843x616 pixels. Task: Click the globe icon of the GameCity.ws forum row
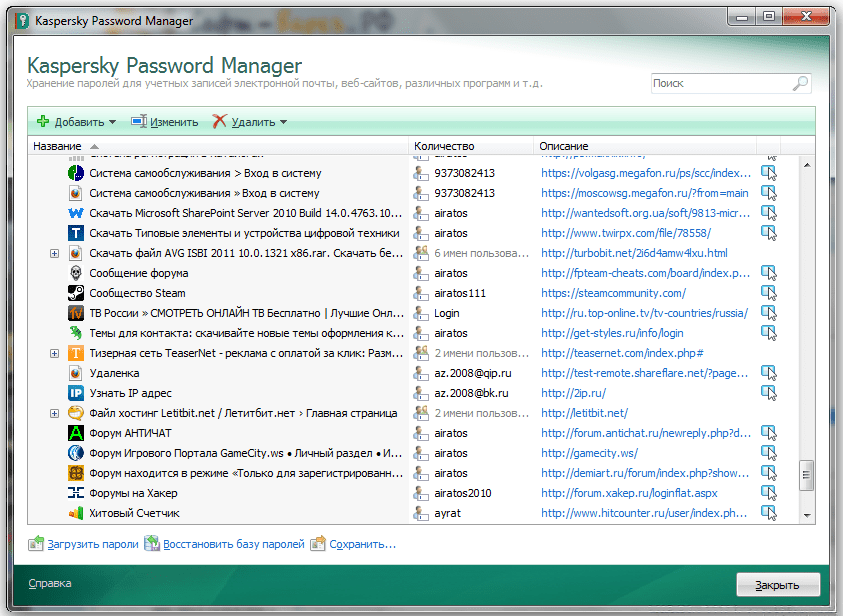(76, 453)
